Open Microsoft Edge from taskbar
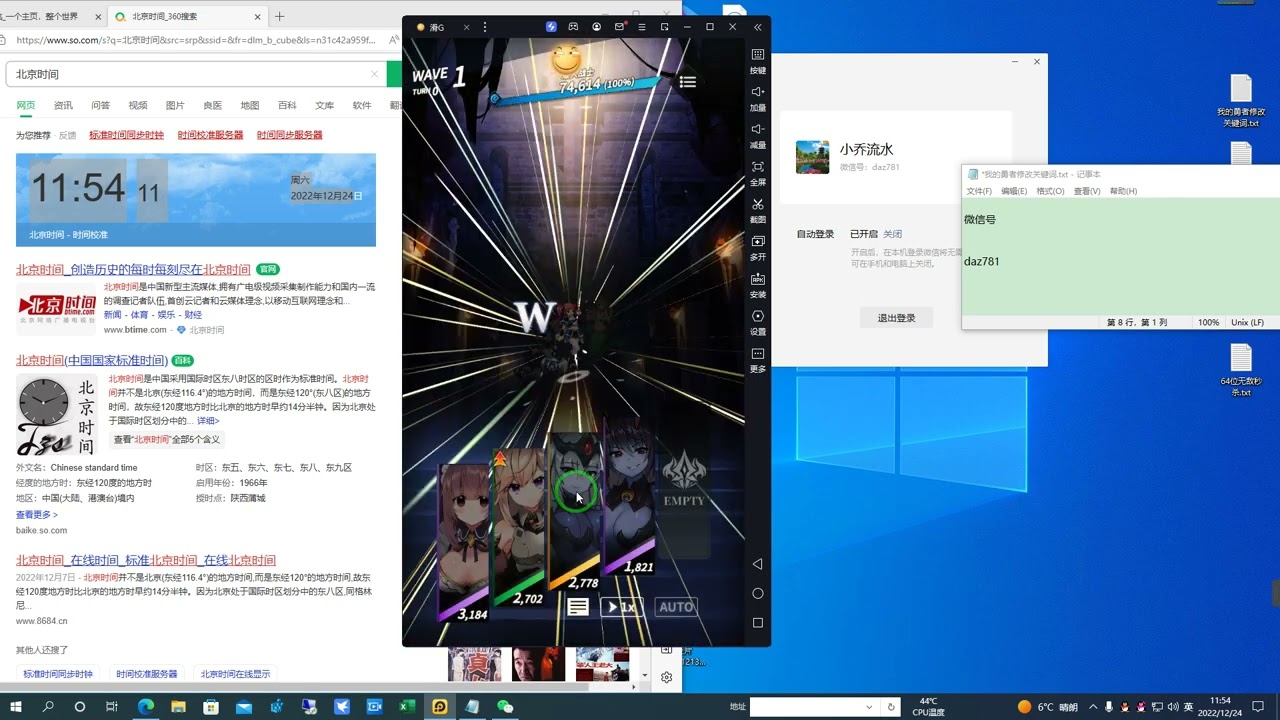 point(146,706)
